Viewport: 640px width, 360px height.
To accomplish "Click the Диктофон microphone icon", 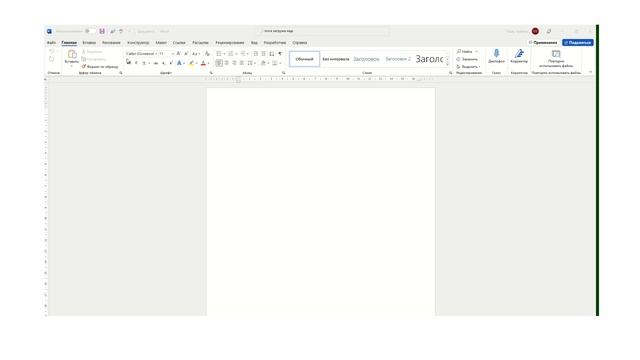I will [496, 53].
